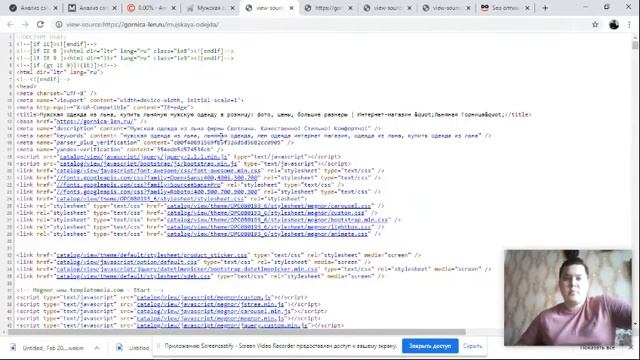Screen dimensions: 640x360
Task: Open the Roboto Google Fonts link
Action: click(157, 191)
